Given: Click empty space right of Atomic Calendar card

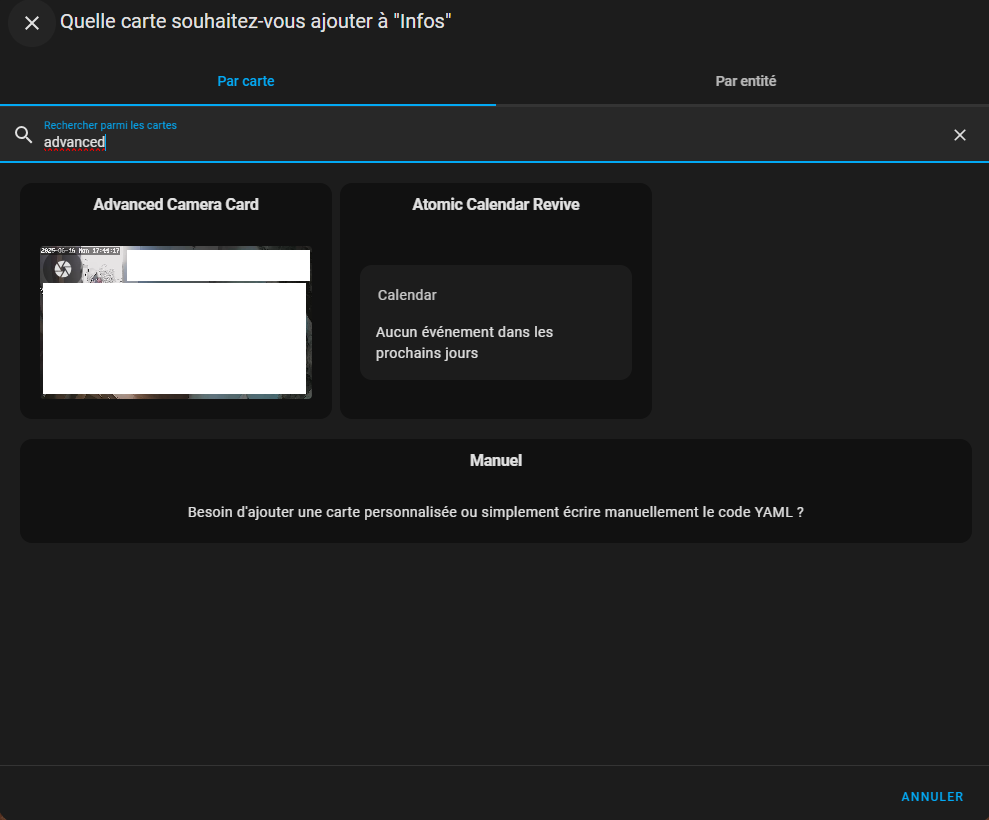Looking at the screenshot, I should tap(810, 300).
